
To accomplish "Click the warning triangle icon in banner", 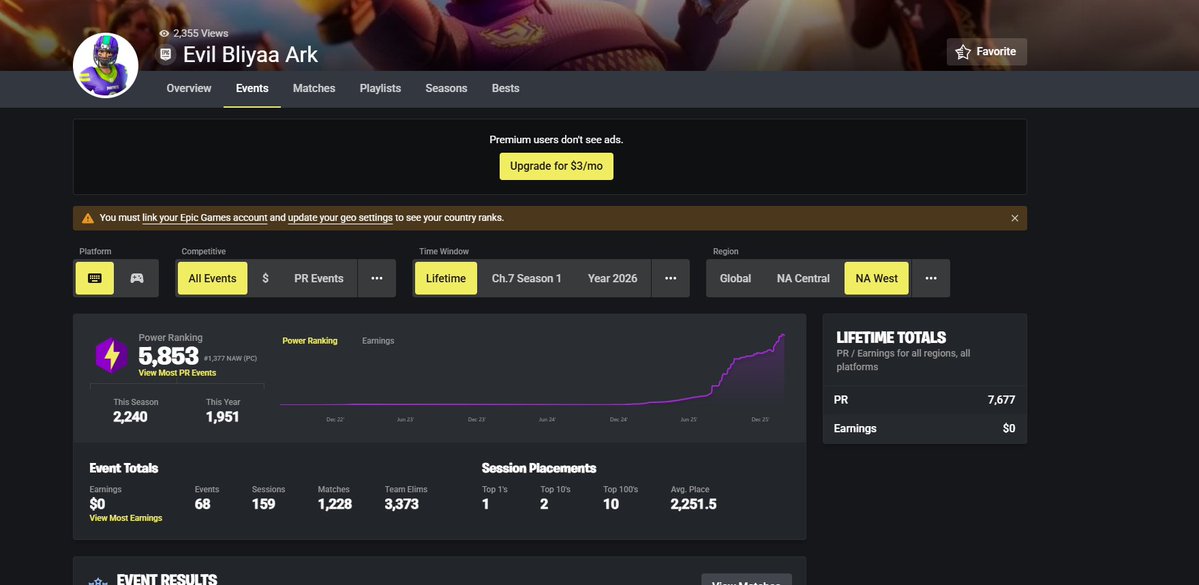I will [88, 218].
